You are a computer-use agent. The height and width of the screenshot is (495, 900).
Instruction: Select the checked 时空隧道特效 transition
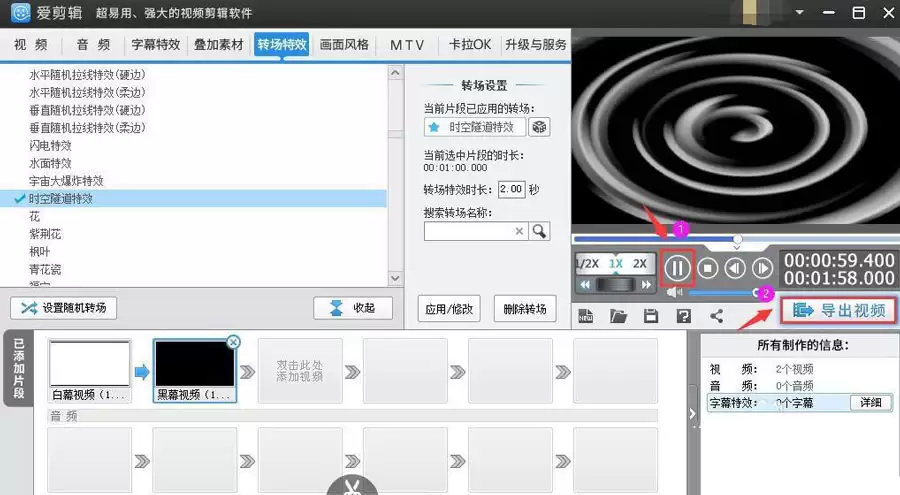tap(193, 199)
